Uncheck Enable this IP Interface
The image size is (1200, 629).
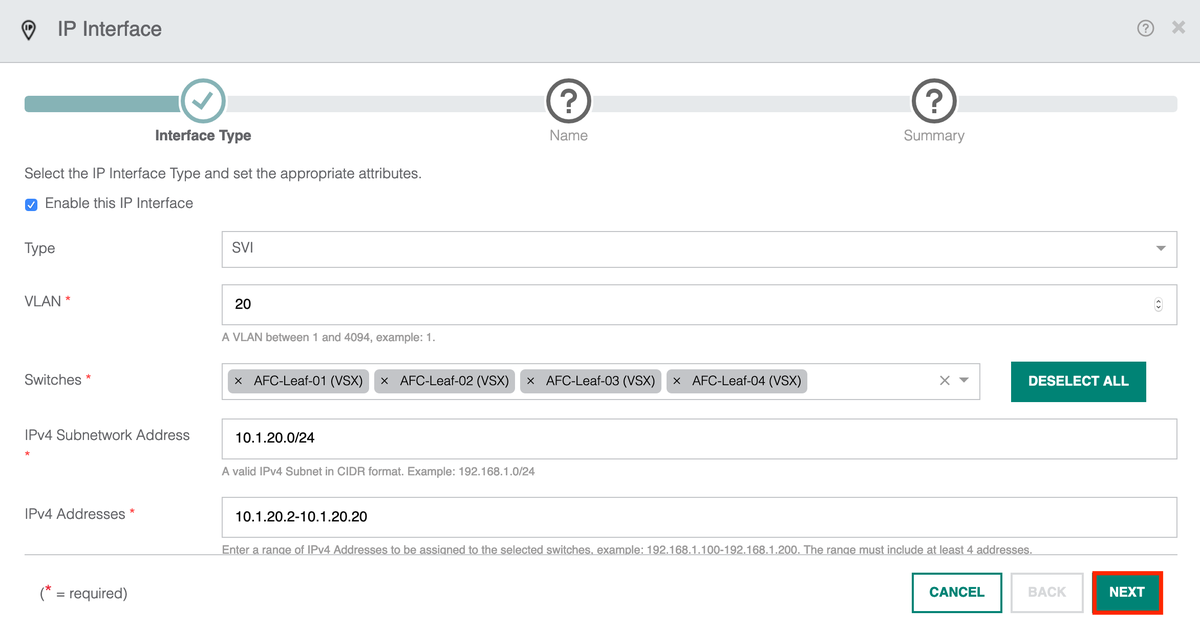(31, 203)
